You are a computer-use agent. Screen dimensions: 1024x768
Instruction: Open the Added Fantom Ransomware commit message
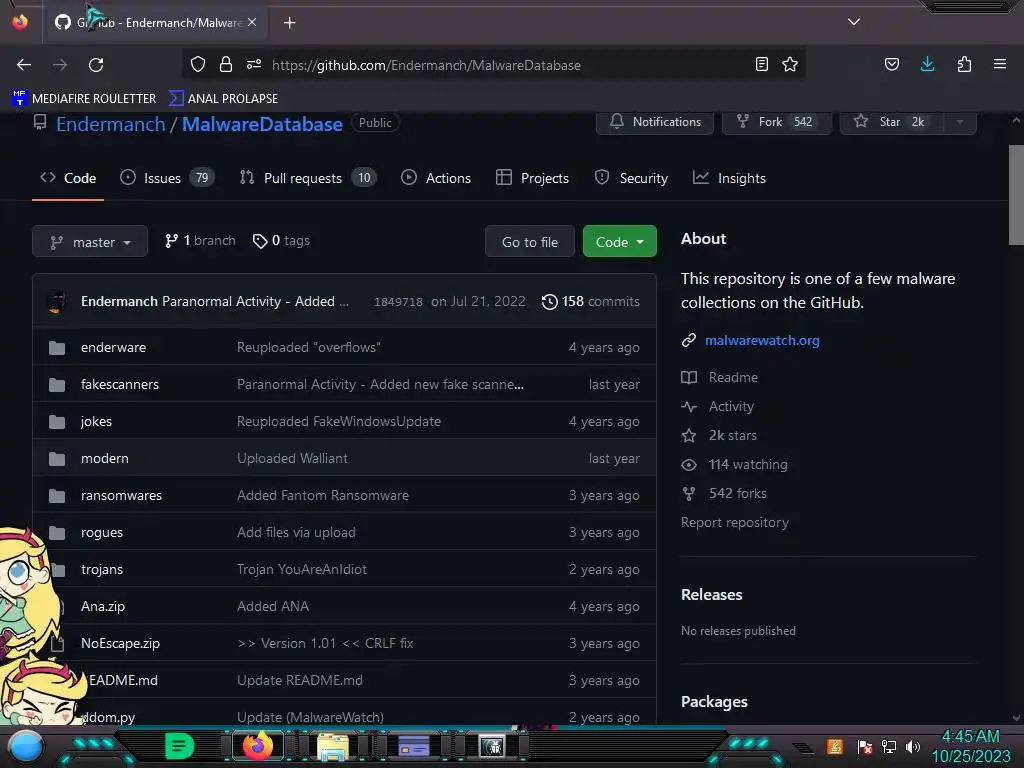323,495
